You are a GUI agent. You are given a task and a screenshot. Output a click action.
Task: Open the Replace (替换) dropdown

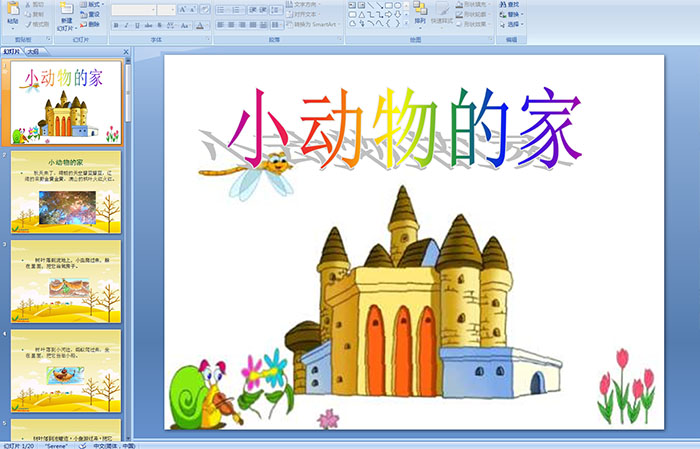point(512,14)
